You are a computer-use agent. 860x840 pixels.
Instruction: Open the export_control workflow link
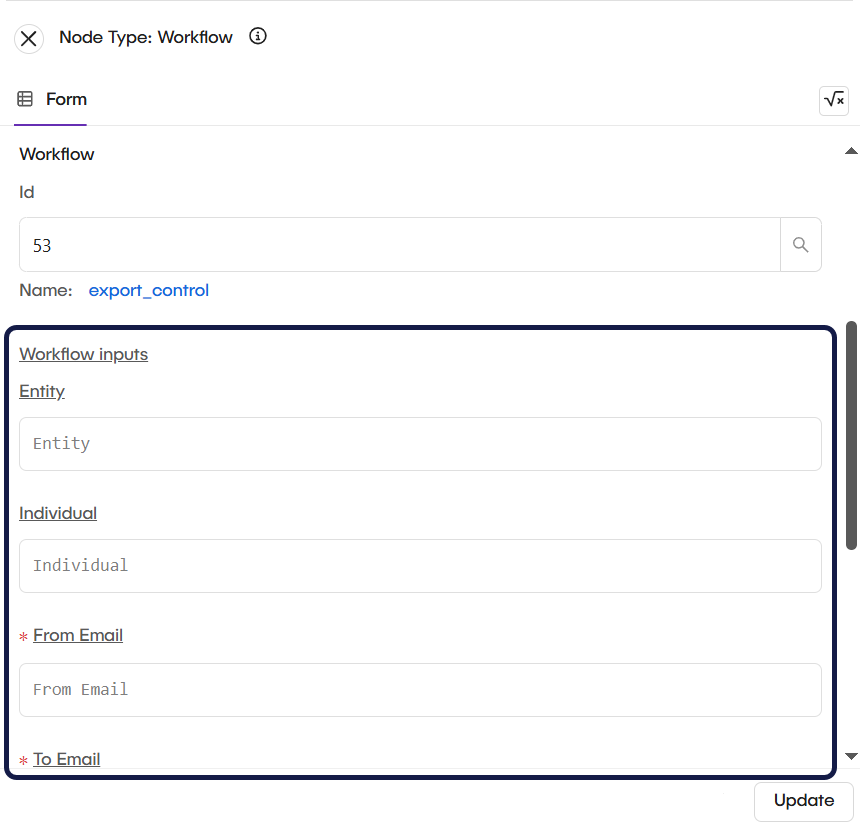tap(148, 290)
